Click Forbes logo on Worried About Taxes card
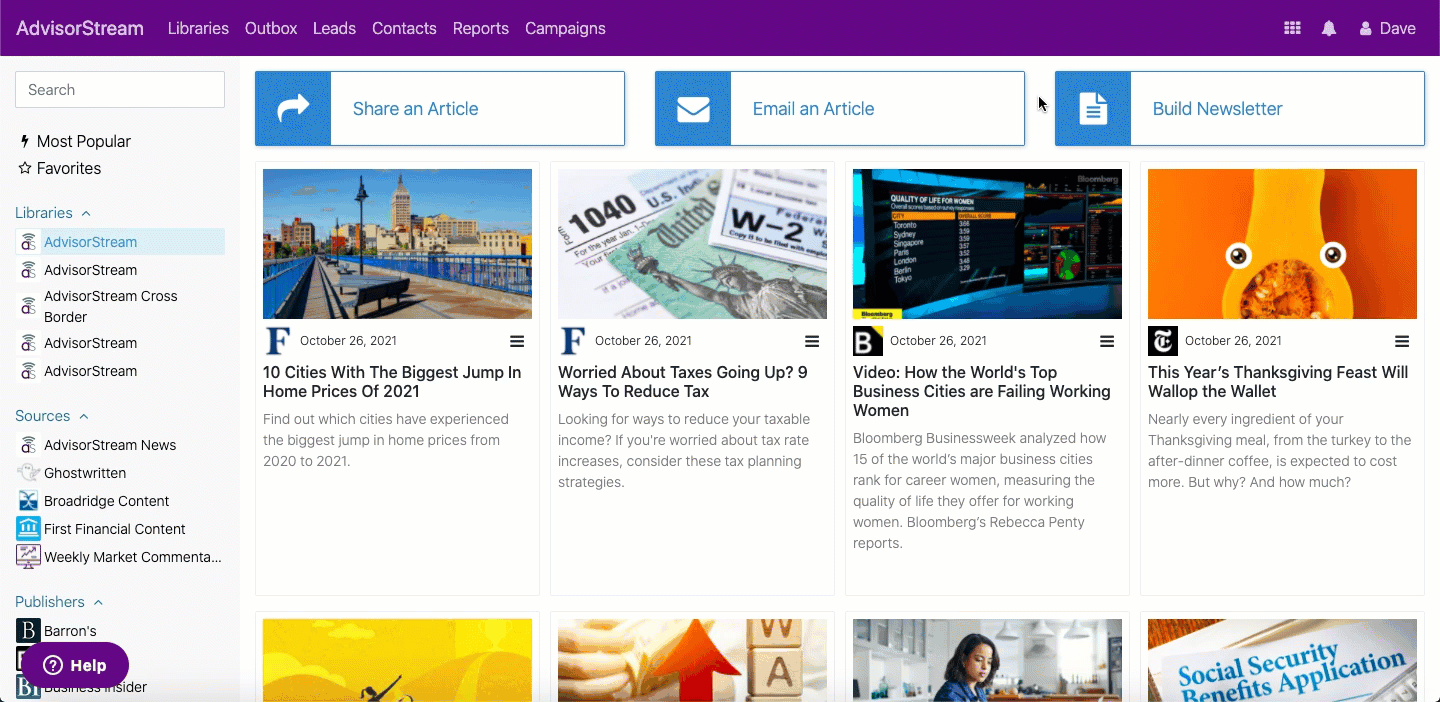Screen dimensions: 1440x702 click(x=573, y=341)
